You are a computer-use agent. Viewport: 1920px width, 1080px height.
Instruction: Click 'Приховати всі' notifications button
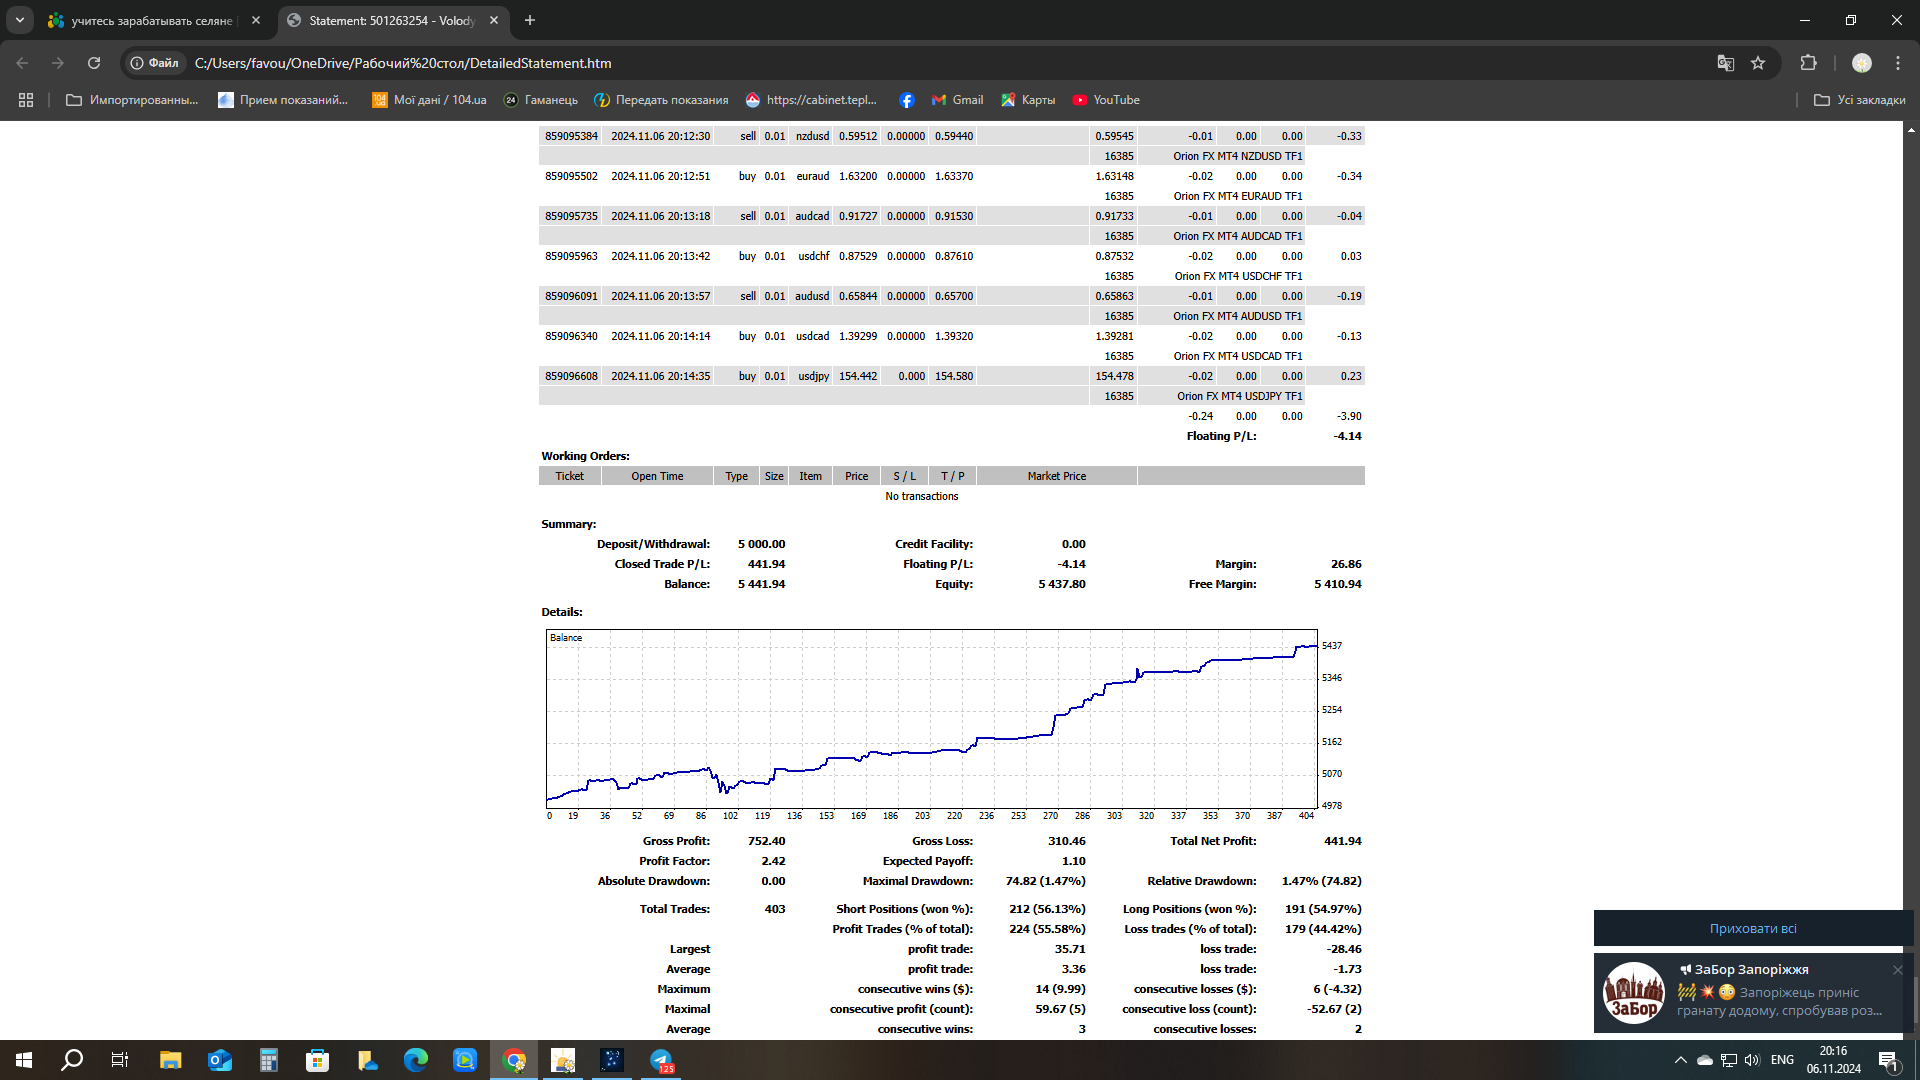pyautogui.click(x=1752, y=928)
